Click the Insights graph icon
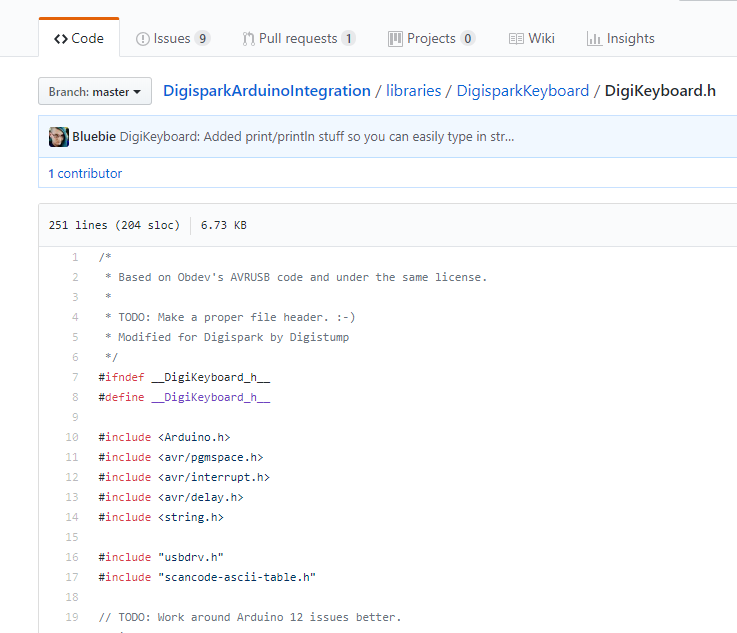This screenshot has width=737, height=633. [594, 39]
